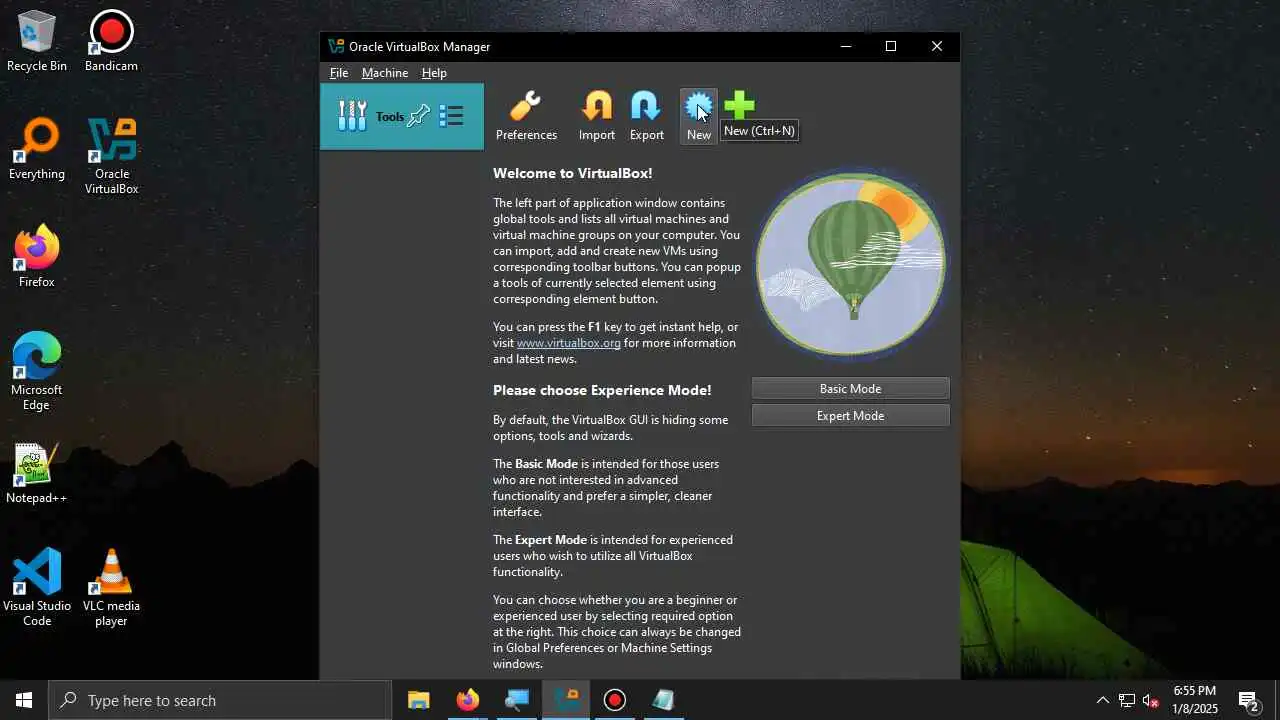Select the Tools item in left panel
The width and height of the screenshot is (1280, 720).
(402, 116)
